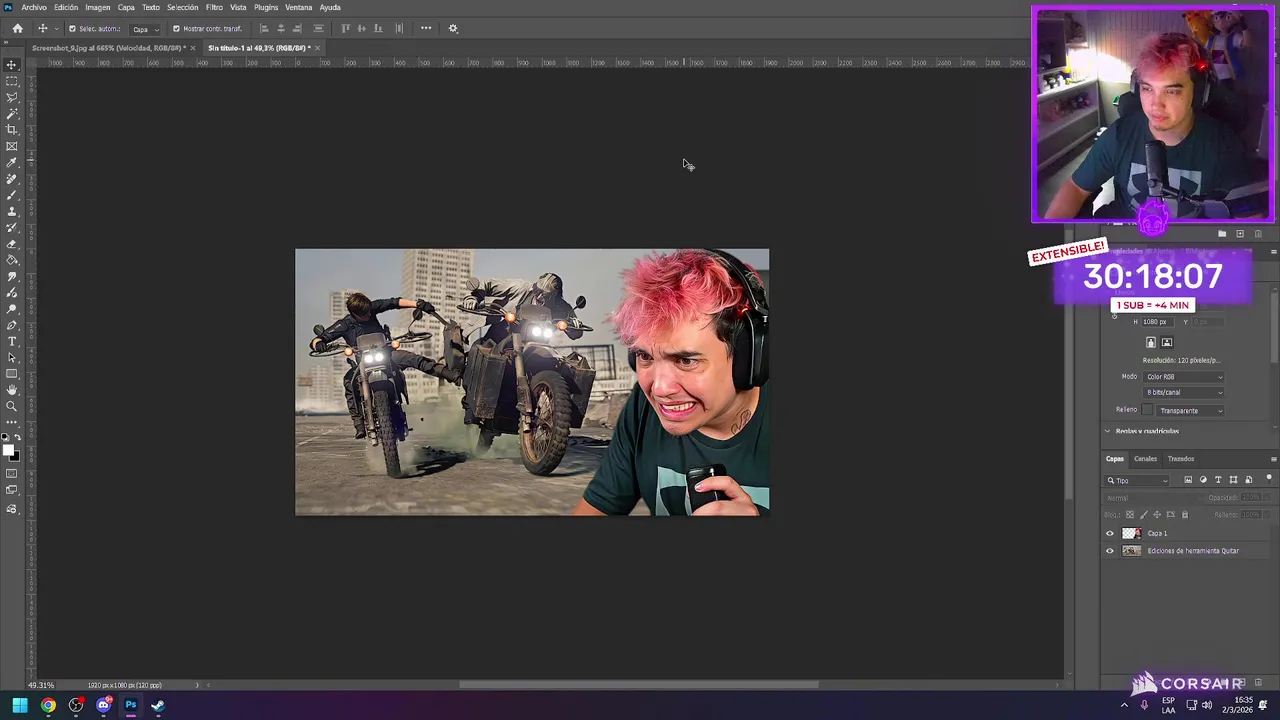1280x720 pixels.
Task: Click the align left edges icon
Action: tap(264, 28)
